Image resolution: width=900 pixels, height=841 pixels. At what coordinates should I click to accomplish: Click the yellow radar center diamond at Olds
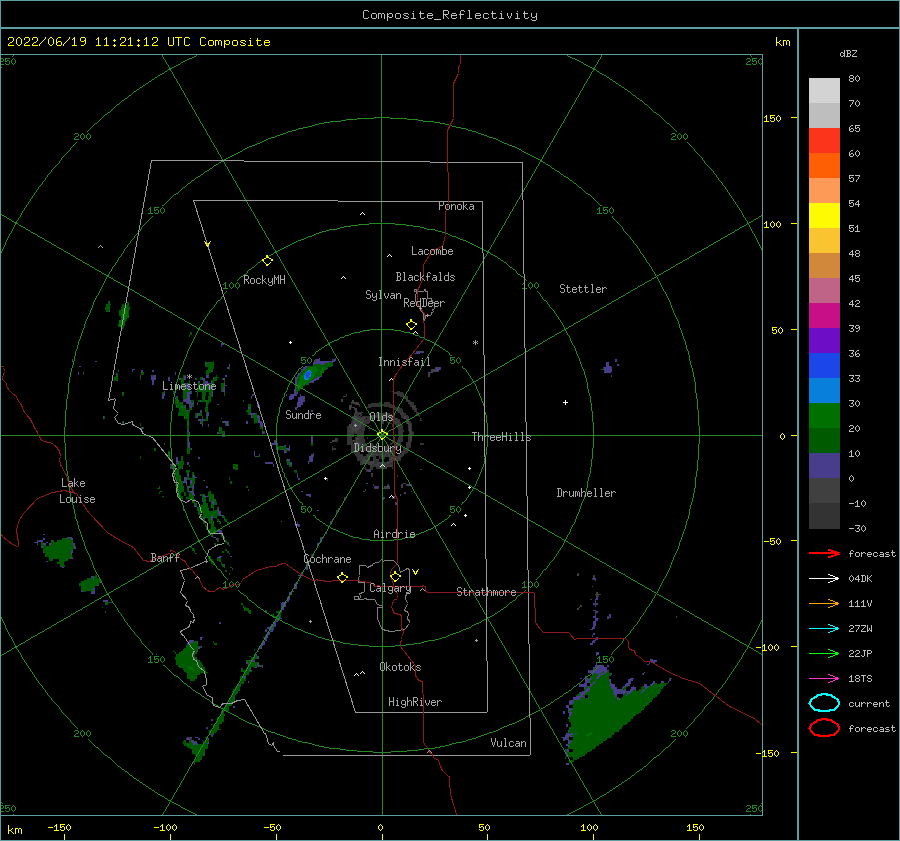pyautogui.click(x=382, y=435)
